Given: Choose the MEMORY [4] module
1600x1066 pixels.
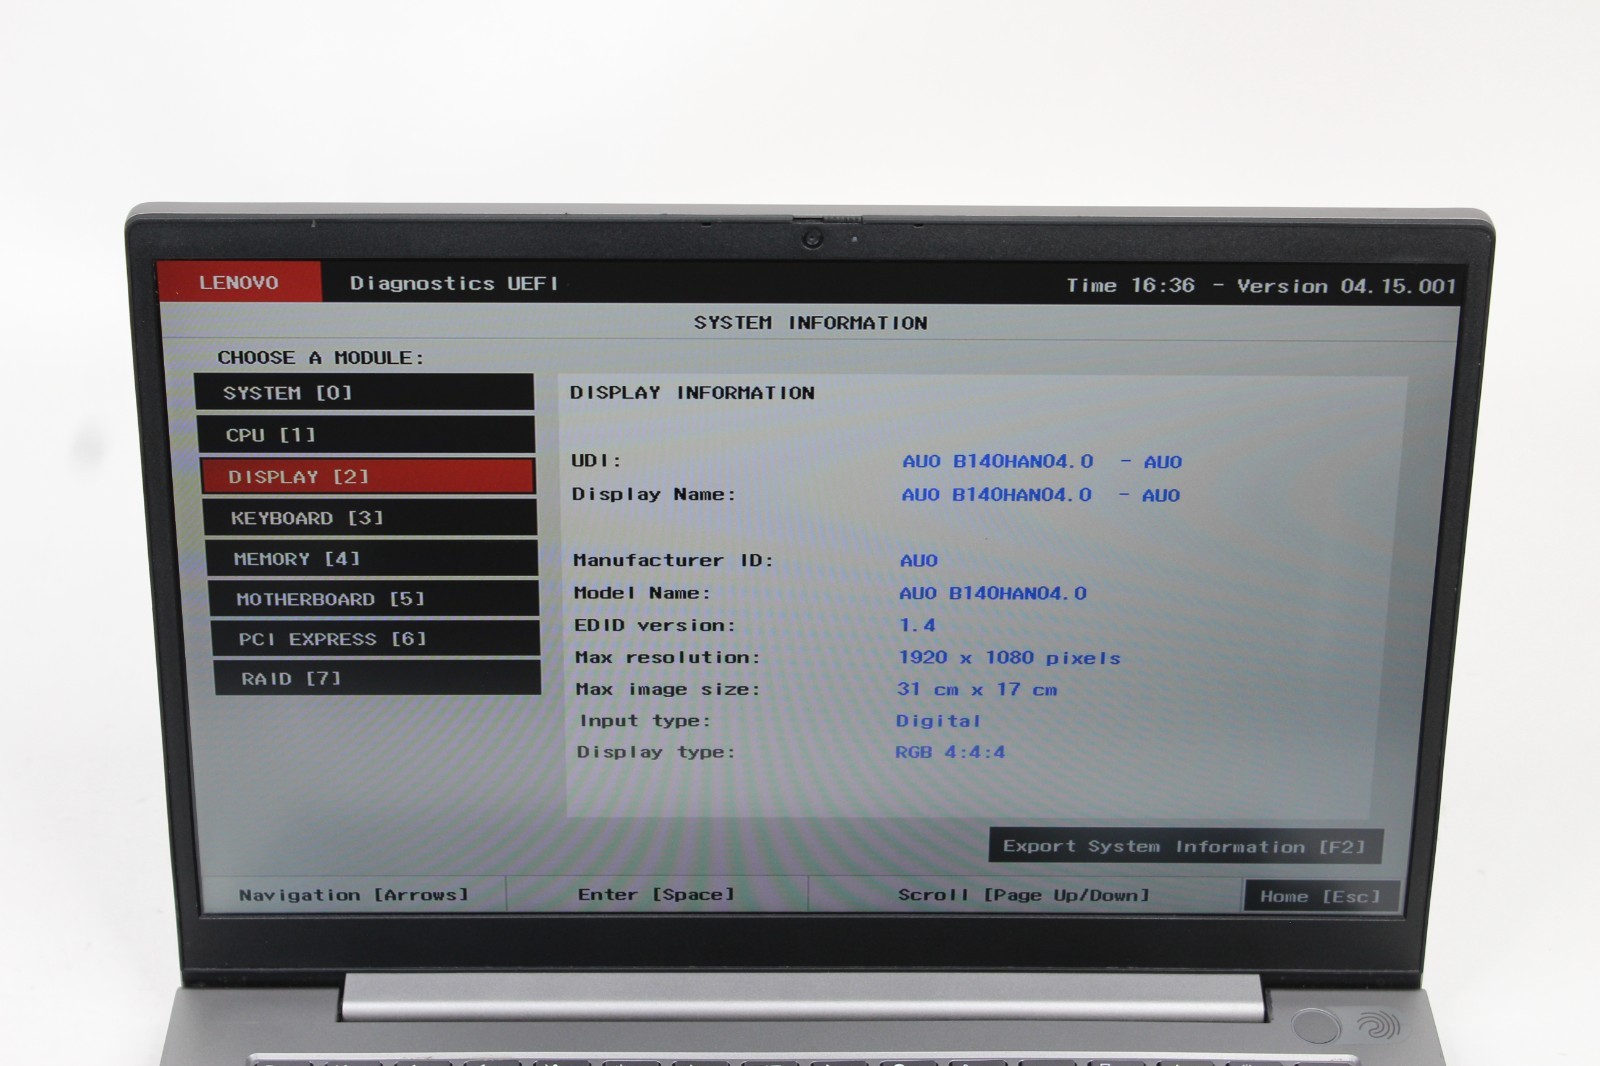Looking at the screenshot, I should coord(372,558).
